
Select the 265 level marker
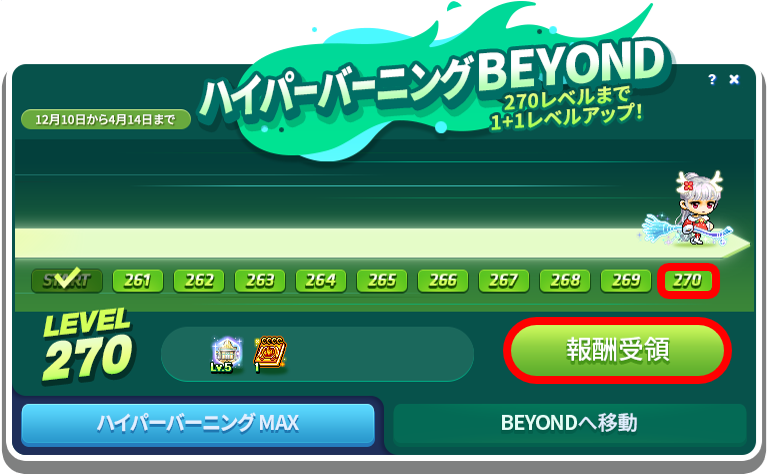(382, 281)
